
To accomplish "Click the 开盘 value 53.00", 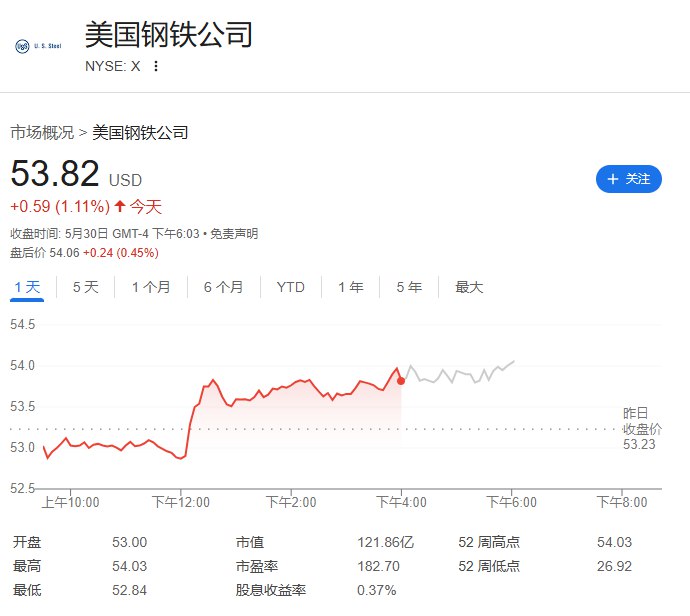I will tap(129, 542).
